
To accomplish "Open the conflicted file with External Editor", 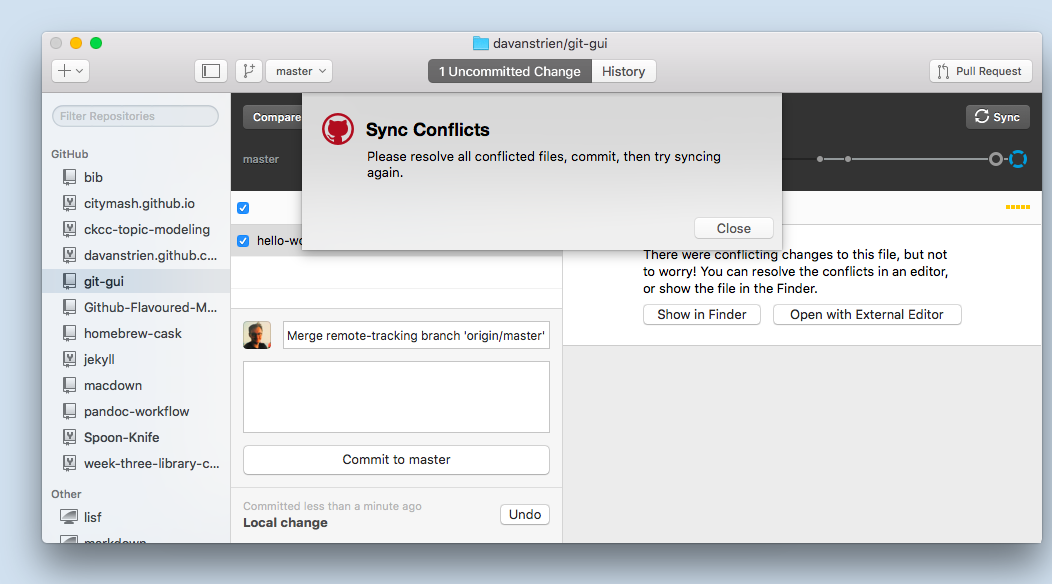I will (x=866, y=314).
